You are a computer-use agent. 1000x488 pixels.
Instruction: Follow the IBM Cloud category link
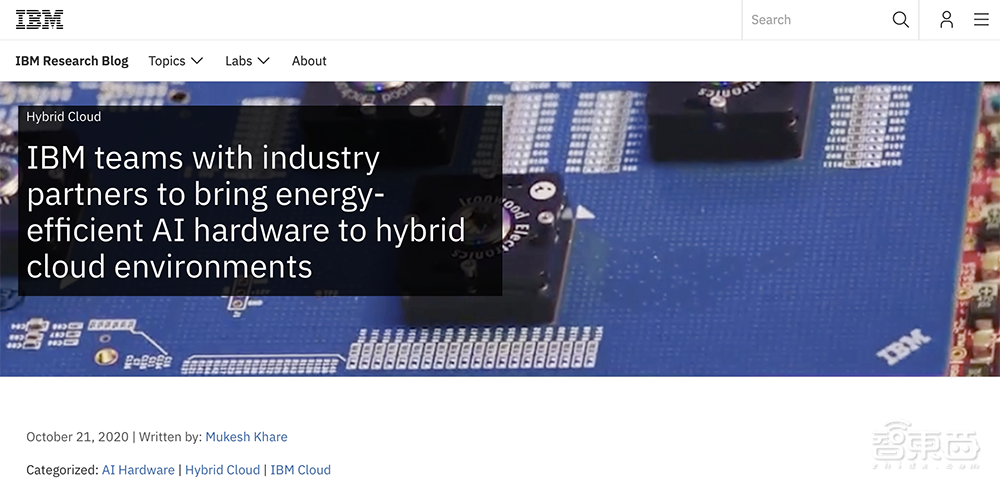300,470
